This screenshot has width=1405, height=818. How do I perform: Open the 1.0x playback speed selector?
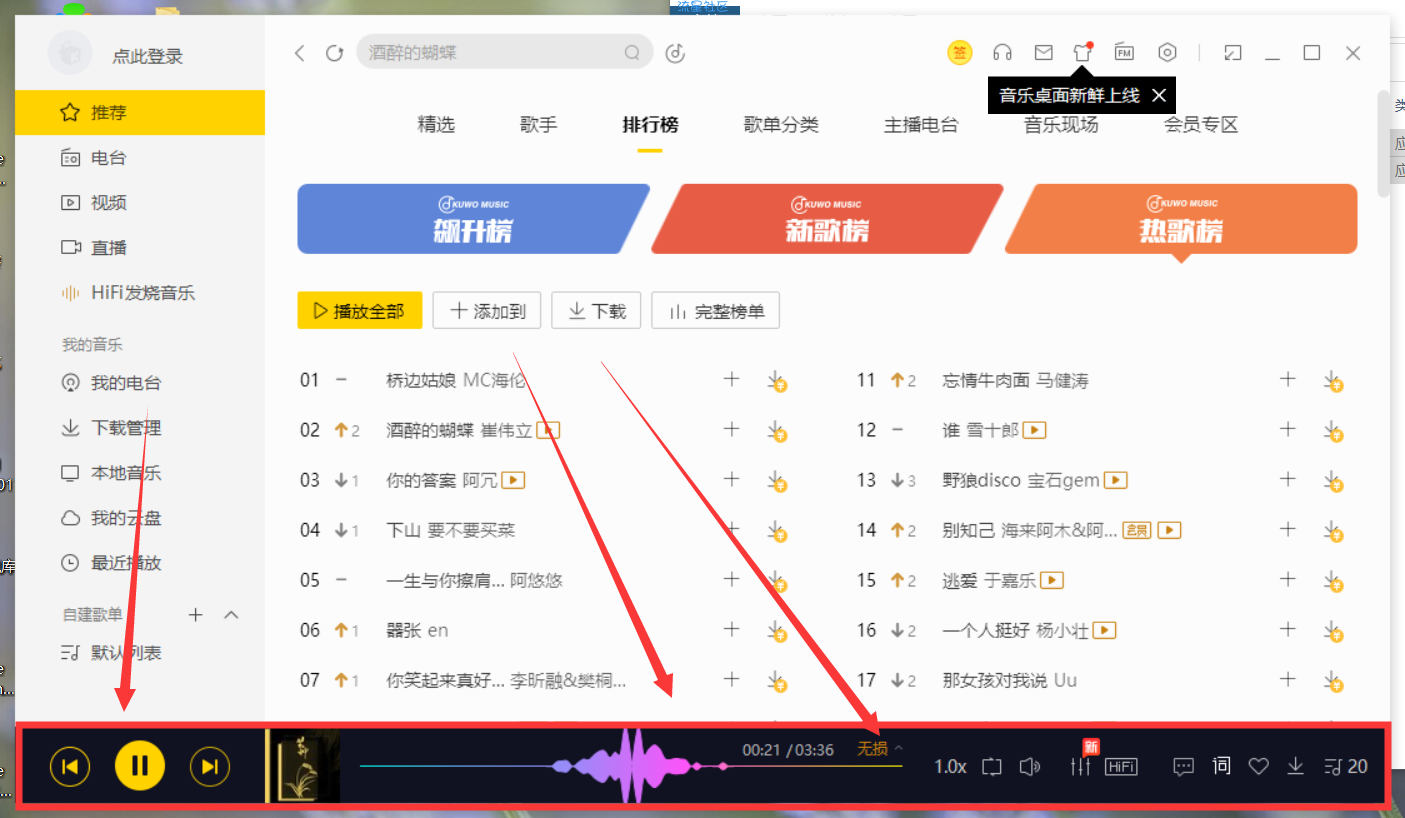[950, 767]
